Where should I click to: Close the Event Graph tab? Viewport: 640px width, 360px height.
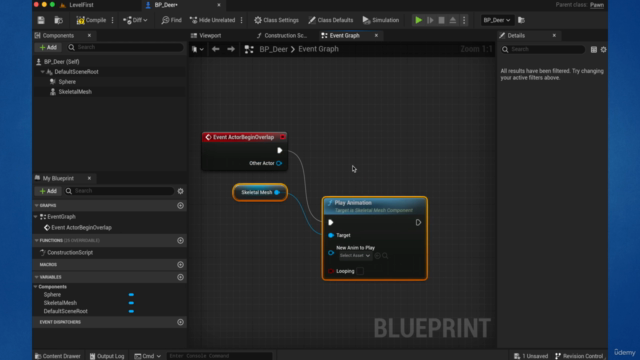[376, 36]
